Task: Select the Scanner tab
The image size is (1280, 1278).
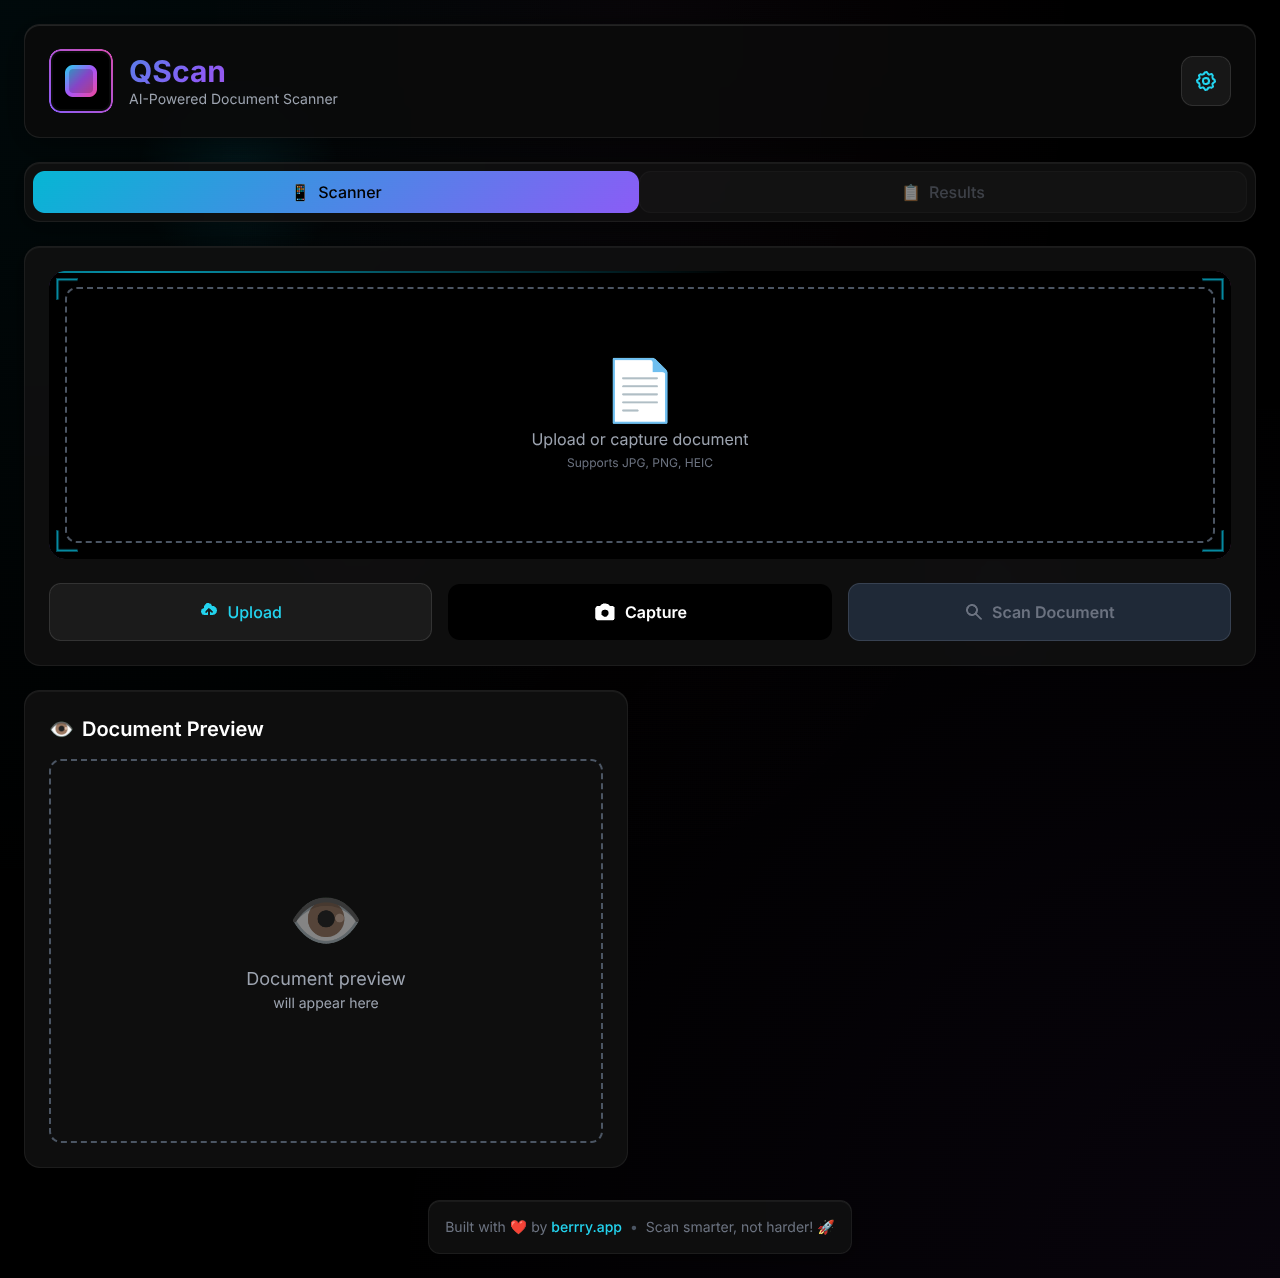Action: 336,192
